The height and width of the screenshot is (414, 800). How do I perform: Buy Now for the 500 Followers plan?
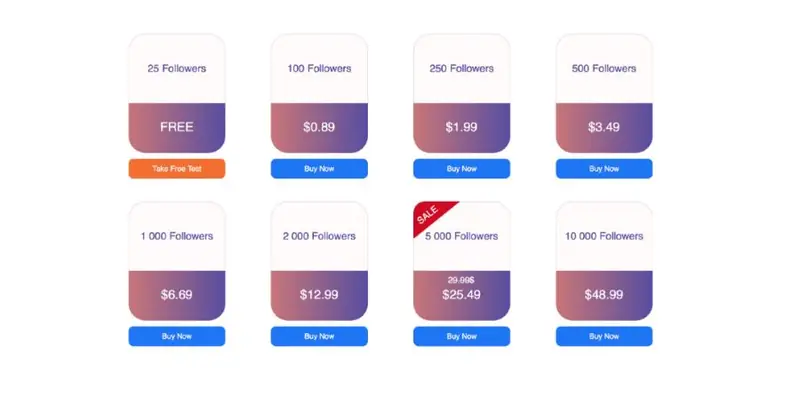coord(604,168)
